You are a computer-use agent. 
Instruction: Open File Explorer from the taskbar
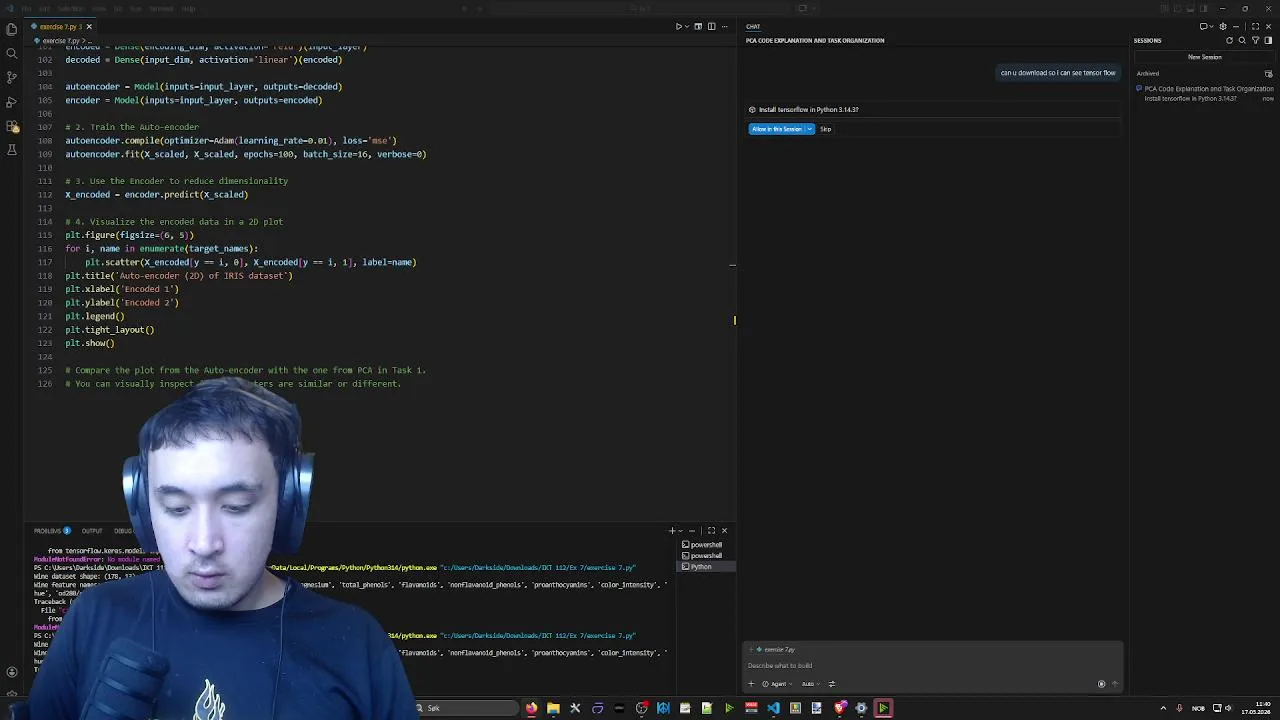tap(553, 708)
